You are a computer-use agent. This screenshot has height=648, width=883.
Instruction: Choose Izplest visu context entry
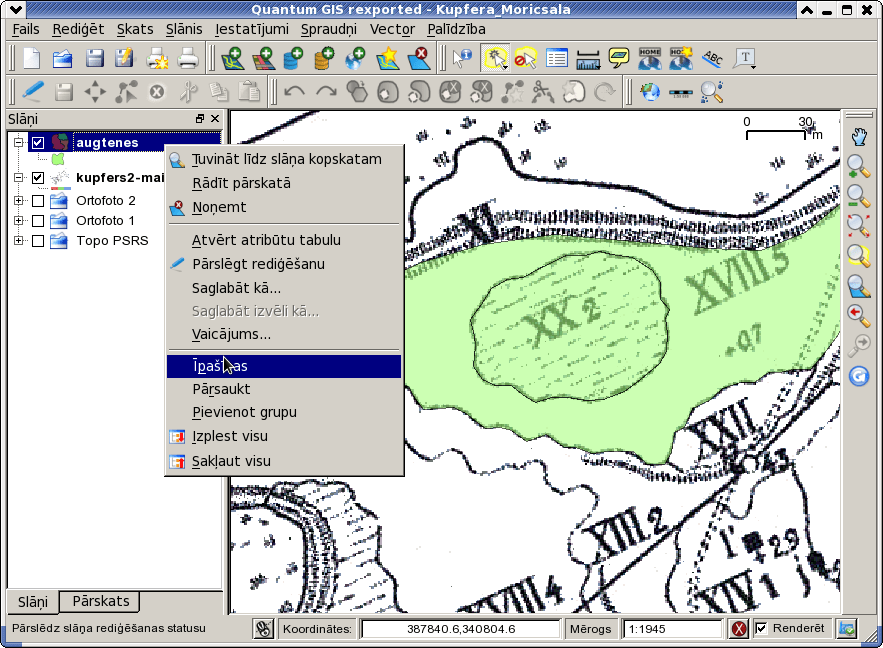(284, 436)
